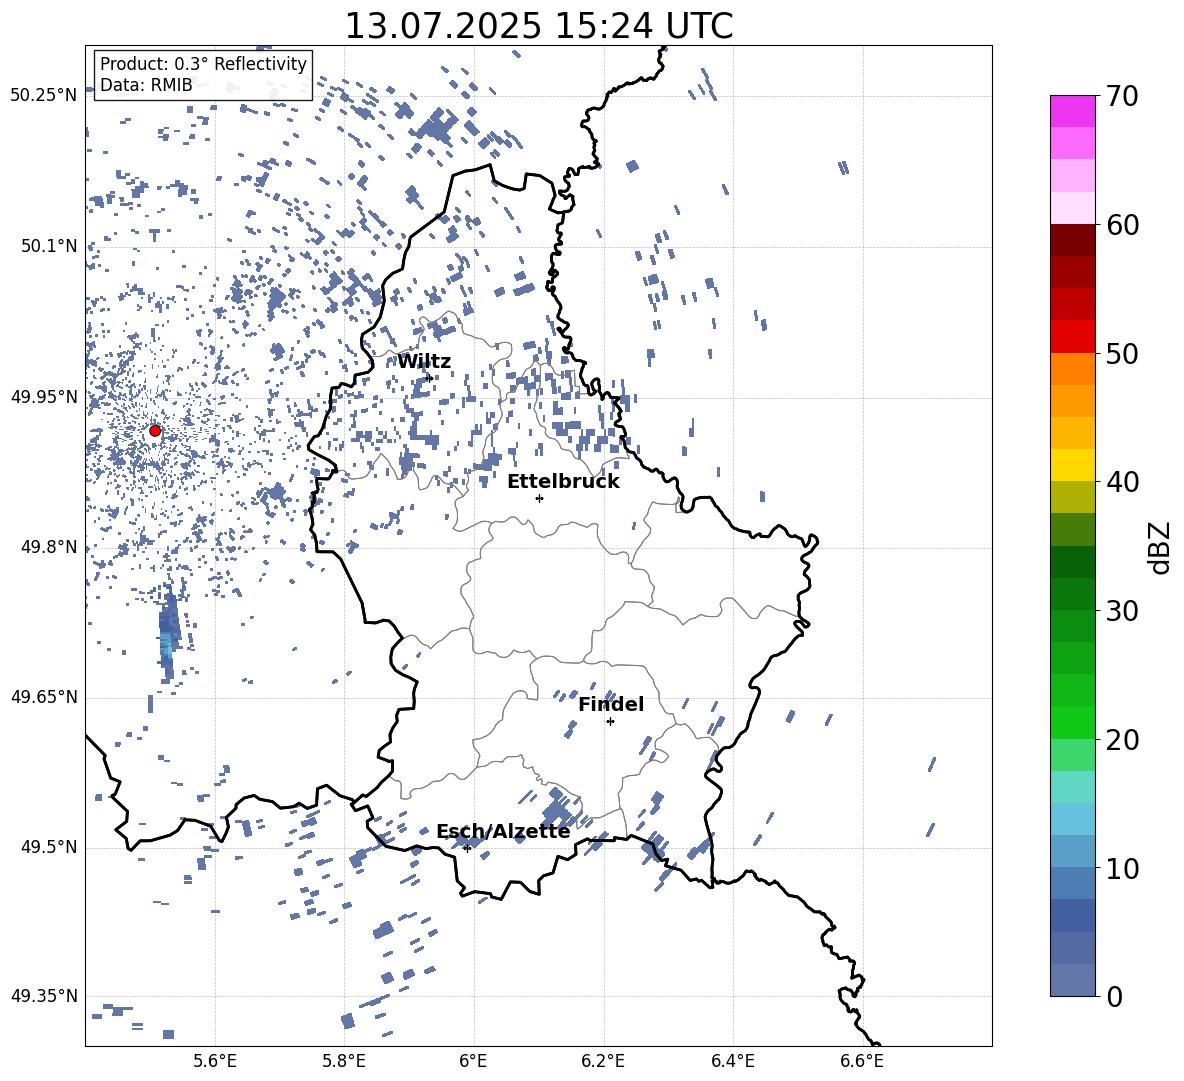1184x1081 pixels.
Task: Click the 49.5°N latitude label
Action: click(x=49, y=847)
